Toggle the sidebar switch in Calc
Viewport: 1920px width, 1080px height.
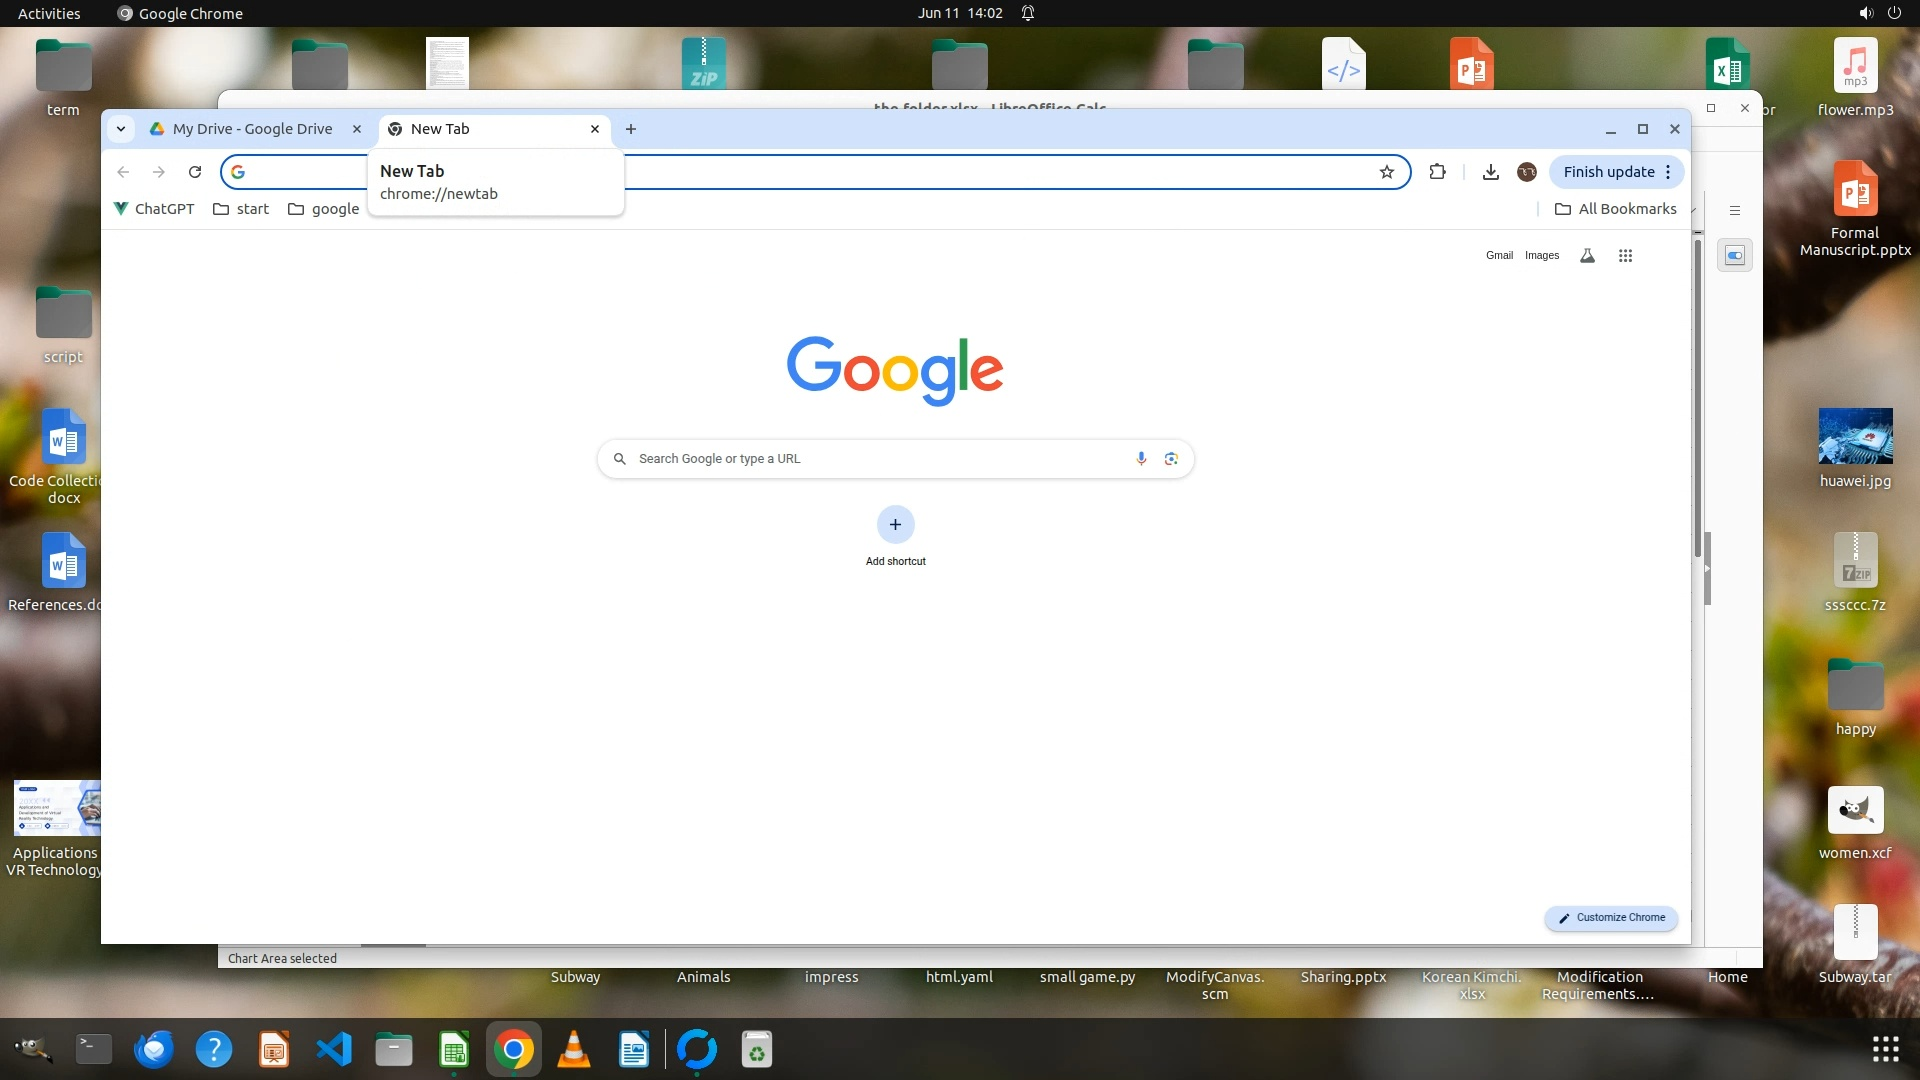(1735, 256)
